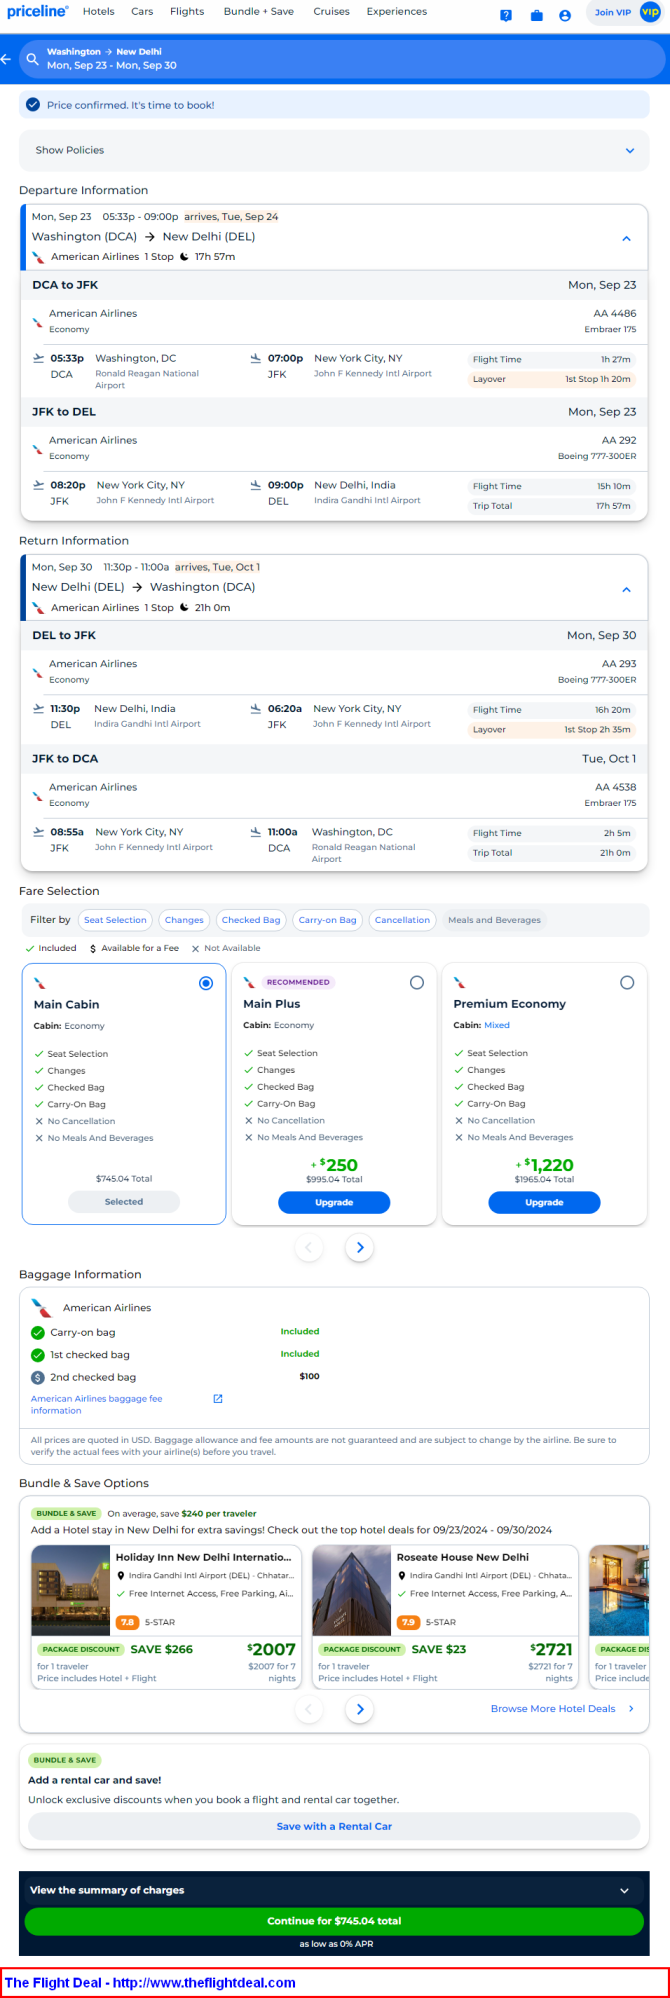Select the Premium Economy fare radio button
The image size is (670, 1998).
[627, 983]
